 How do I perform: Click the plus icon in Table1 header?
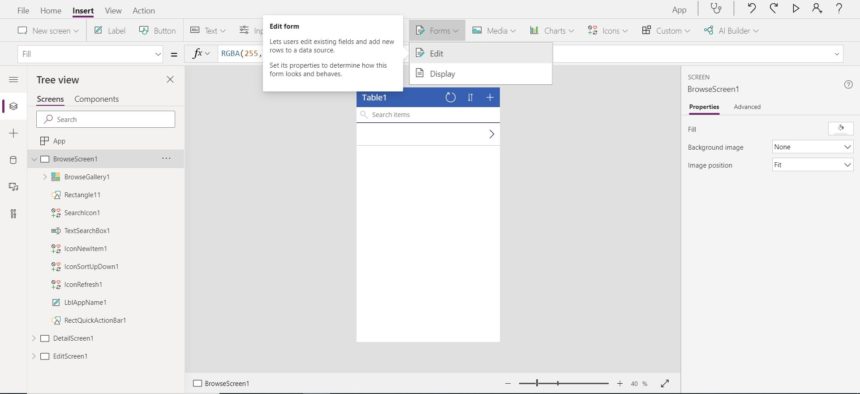490,98
